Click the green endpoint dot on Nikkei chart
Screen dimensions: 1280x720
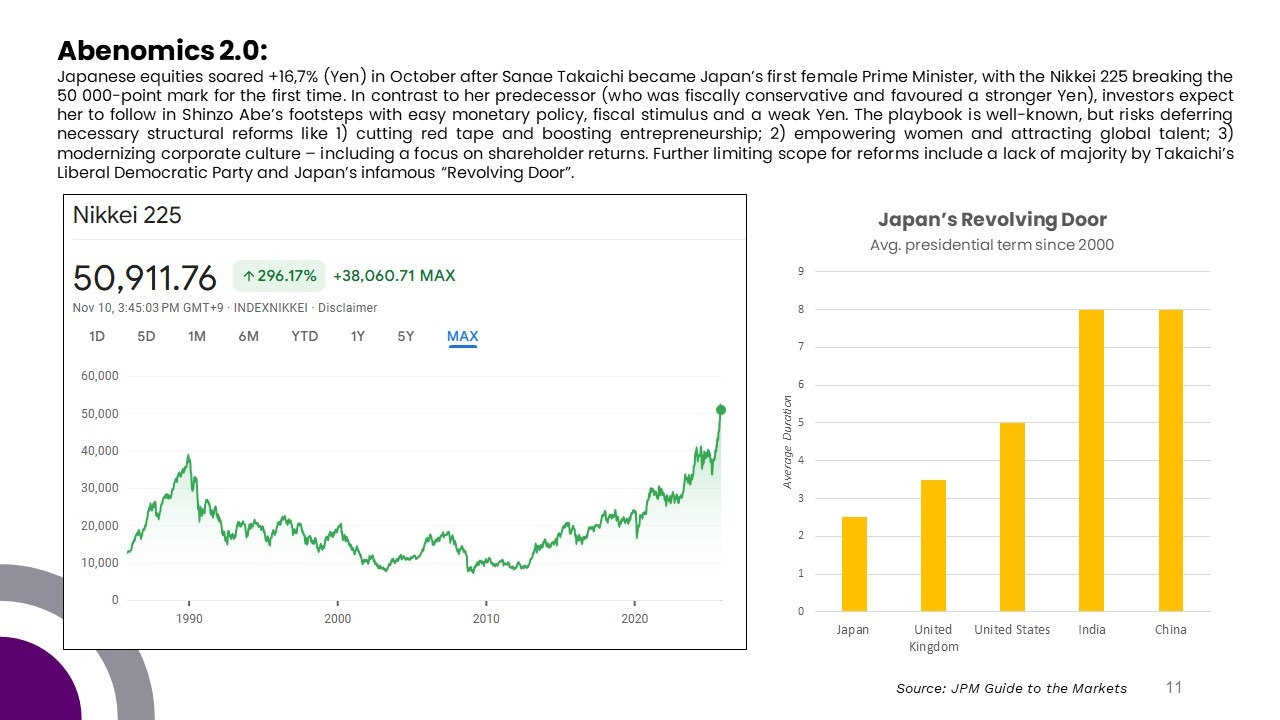pos(721,410)
